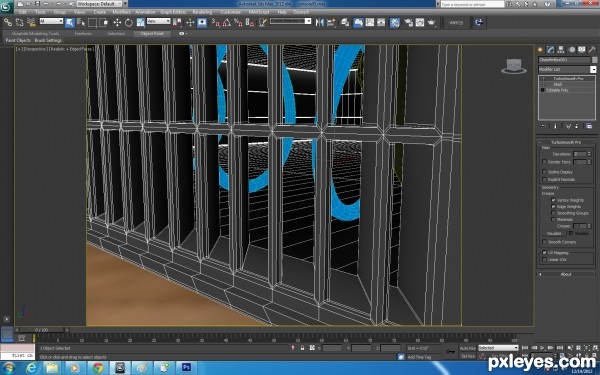
Task: Select the Freeform ribbon tab
Action: tap(83, 34)
